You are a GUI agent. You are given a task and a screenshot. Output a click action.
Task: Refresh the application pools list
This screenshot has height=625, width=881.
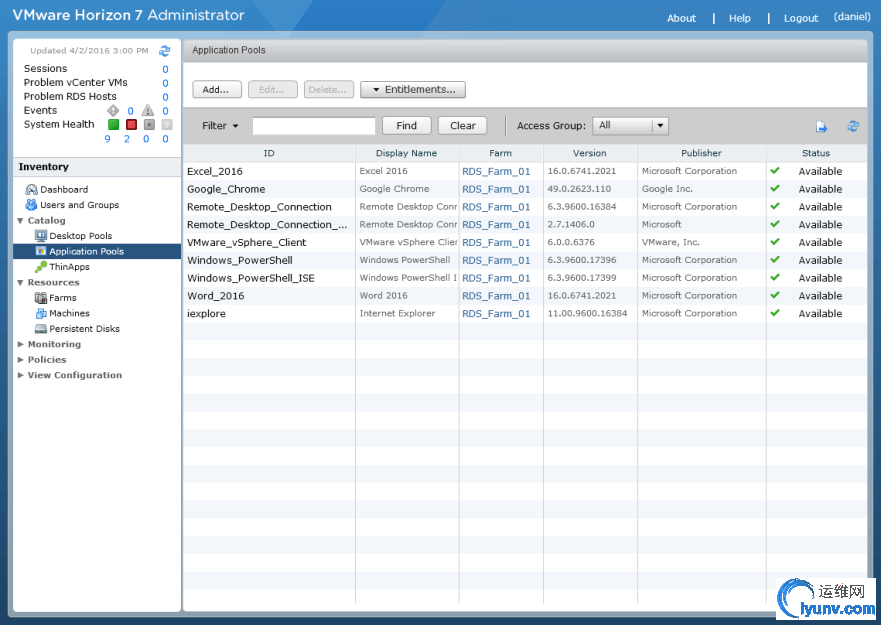(x=853, y=126)
